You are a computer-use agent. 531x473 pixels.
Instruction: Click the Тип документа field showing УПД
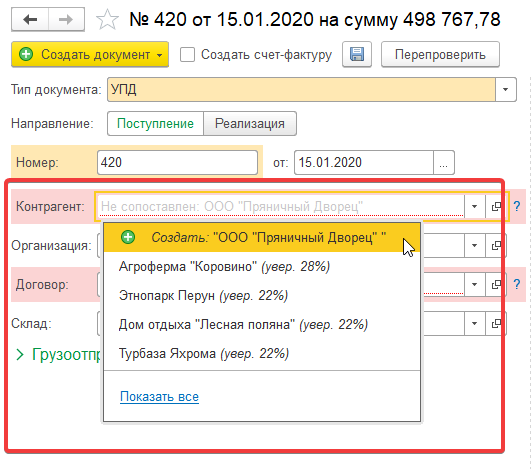(301, 89)
